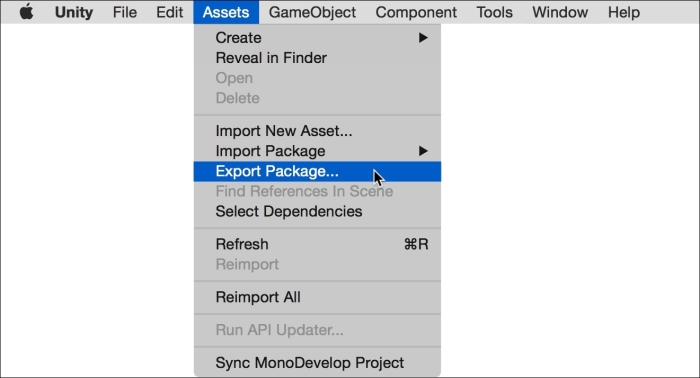Expand the Create submenu arrow
The height and width of the screenshot is (378, 700).
click(x=423, y=37)
